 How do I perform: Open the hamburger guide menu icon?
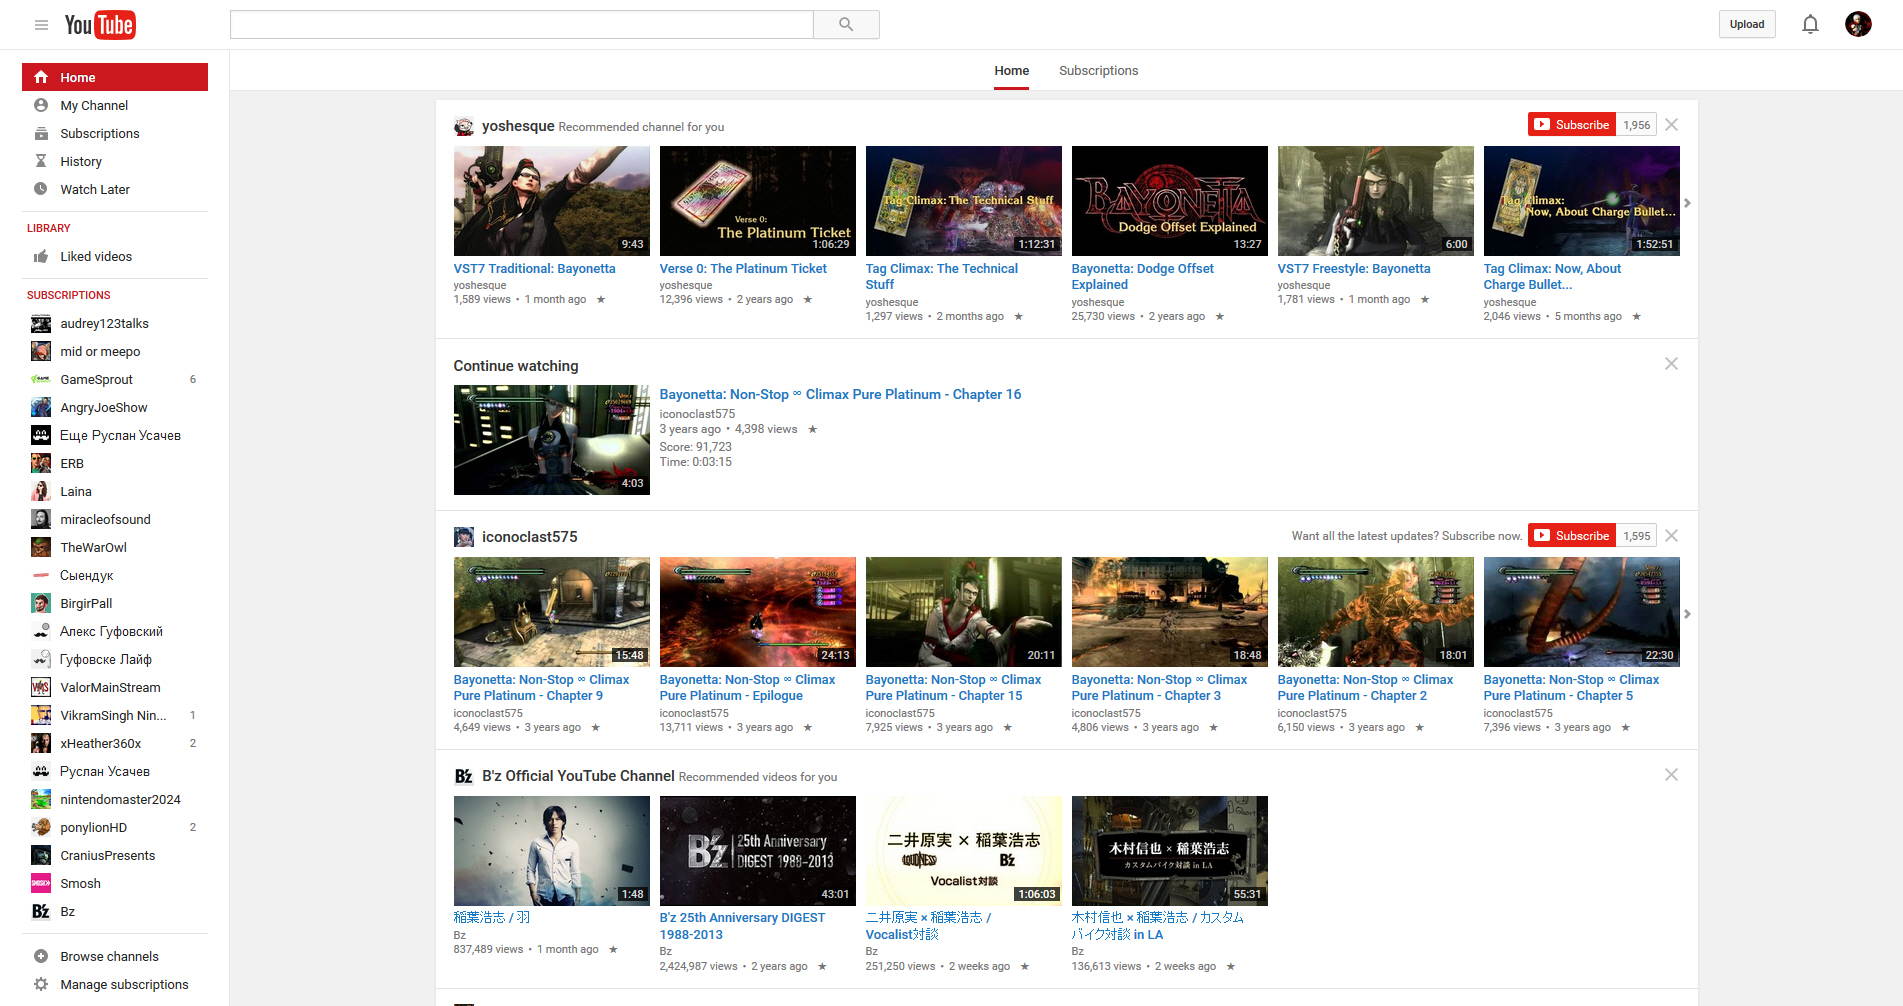click(x=41, y=25)
